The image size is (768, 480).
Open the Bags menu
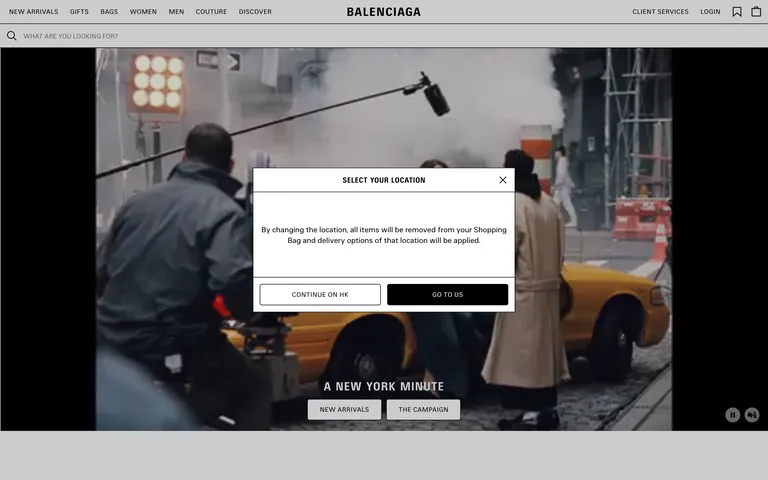pyautogui.click(x=109, y=11)
